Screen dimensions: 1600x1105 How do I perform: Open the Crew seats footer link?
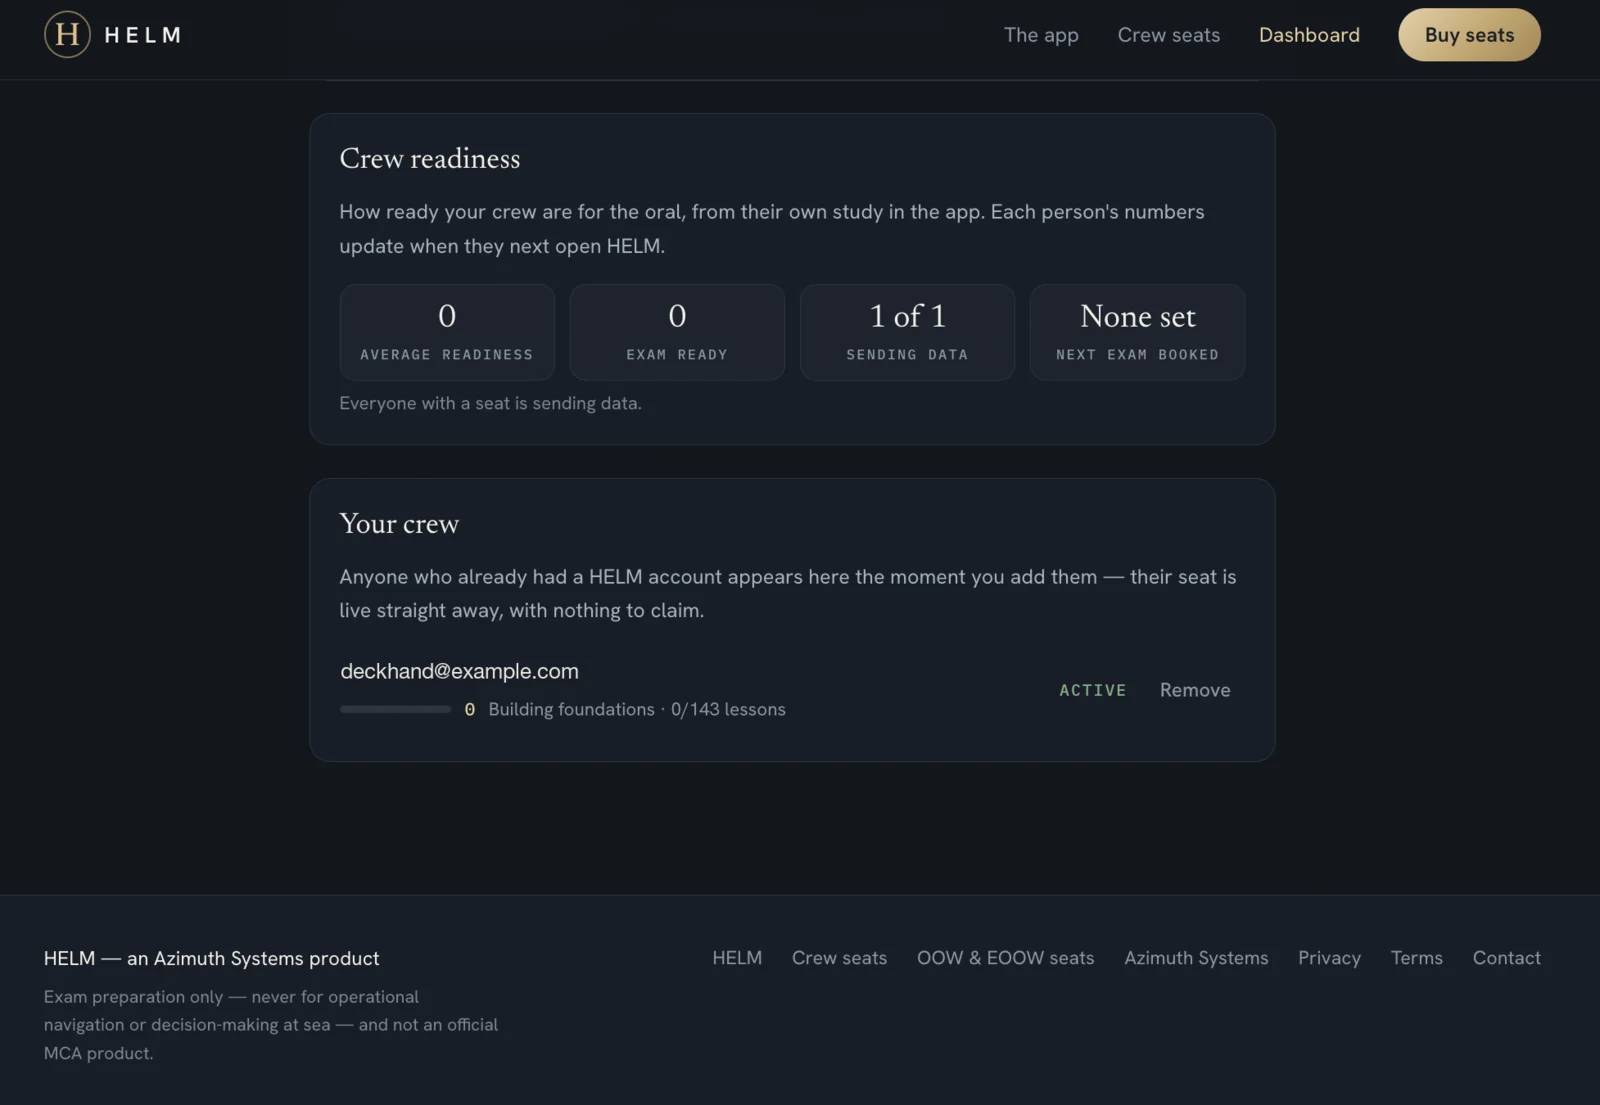coord(839,958)
